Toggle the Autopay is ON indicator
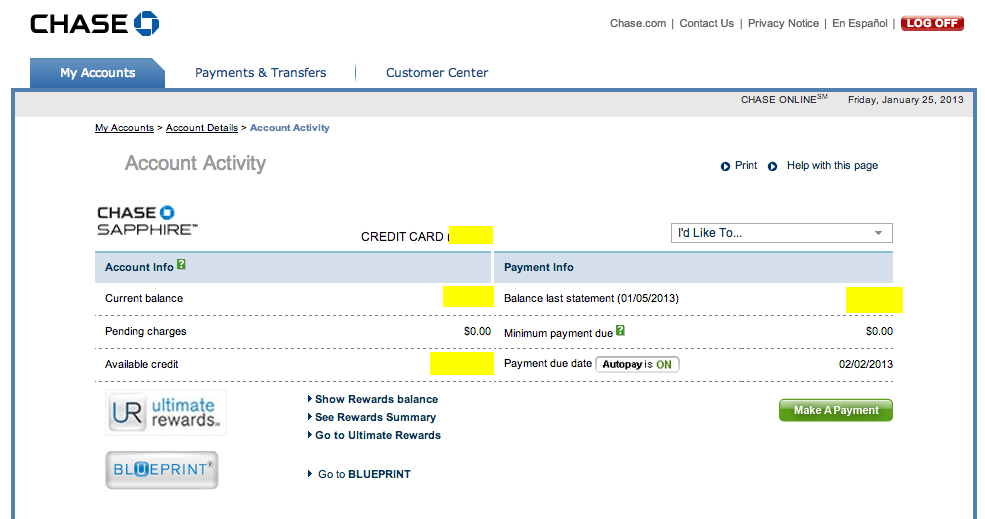985x519 pixels. click(637, 364)
